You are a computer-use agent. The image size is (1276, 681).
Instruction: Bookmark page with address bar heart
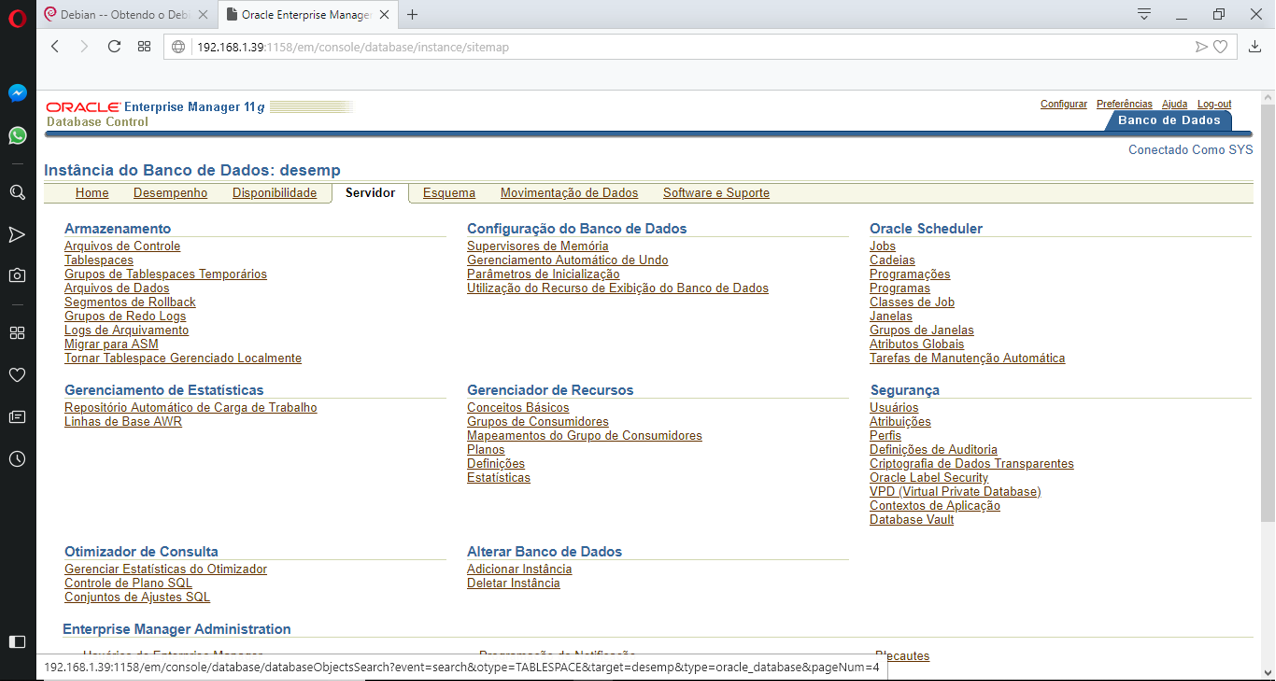(1221, 47)
